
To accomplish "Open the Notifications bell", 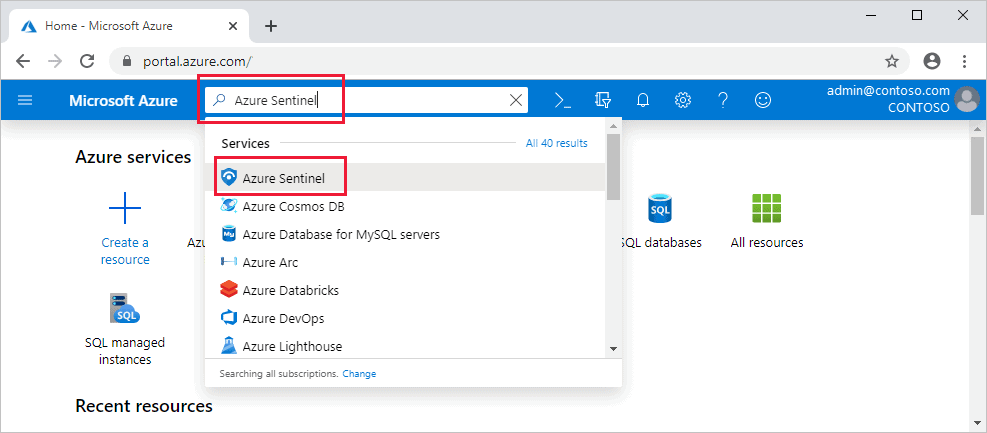I will 643,100.
